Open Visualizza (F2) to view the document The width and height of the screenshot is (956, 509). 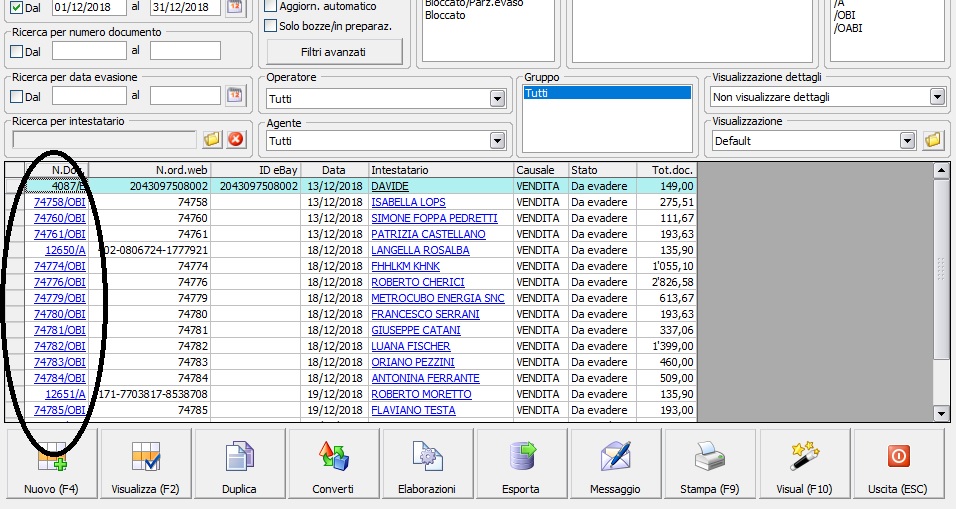146,464
